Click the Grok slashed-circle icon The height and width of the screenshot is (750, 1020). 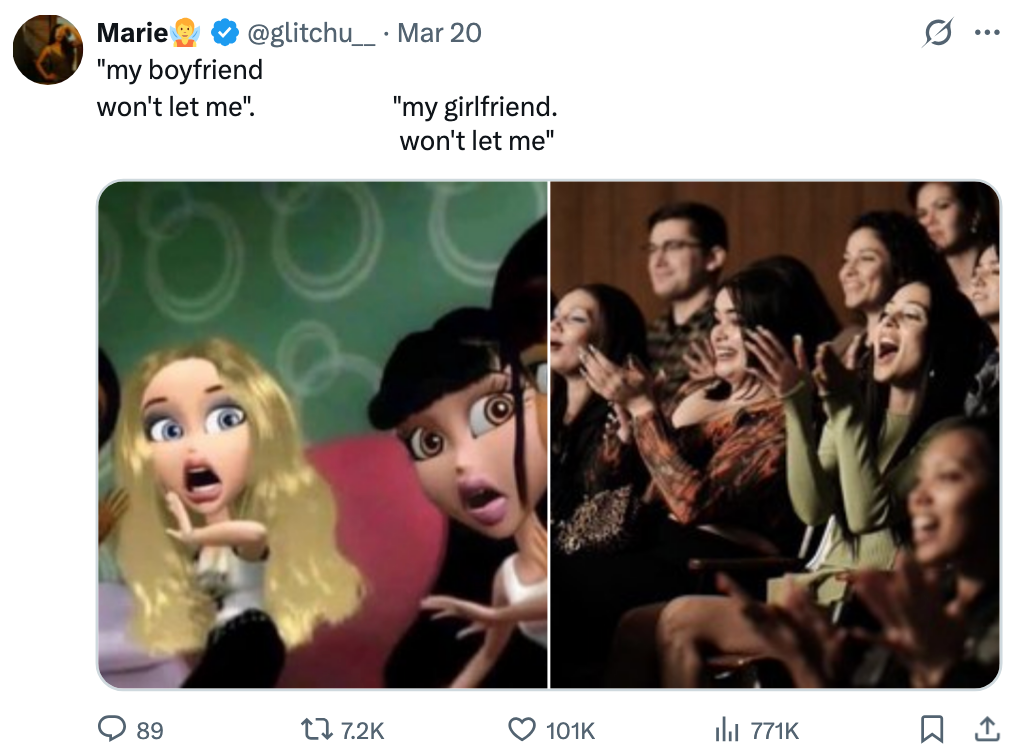click(939, 33)
